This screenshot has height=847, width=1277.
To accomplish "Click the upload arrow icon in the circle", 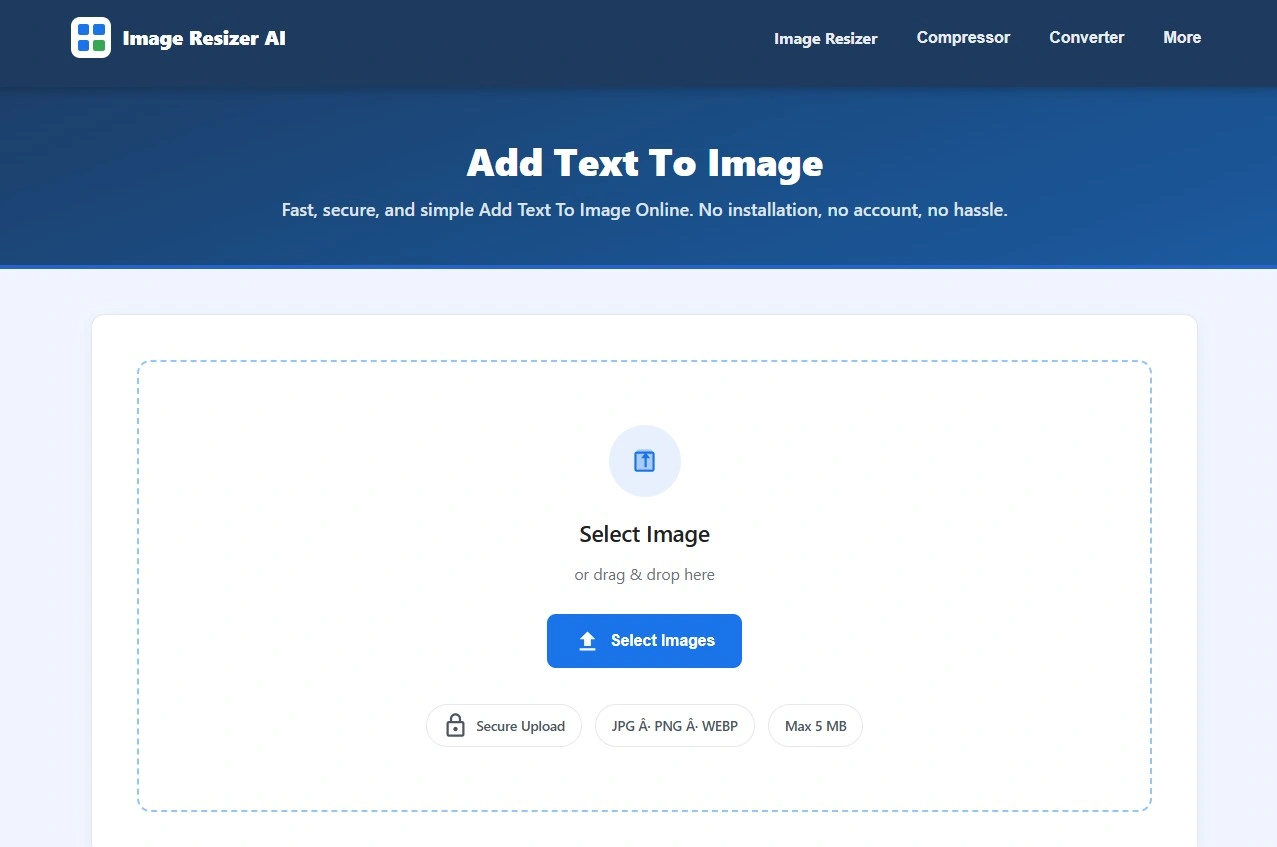I will coord(645,461).
